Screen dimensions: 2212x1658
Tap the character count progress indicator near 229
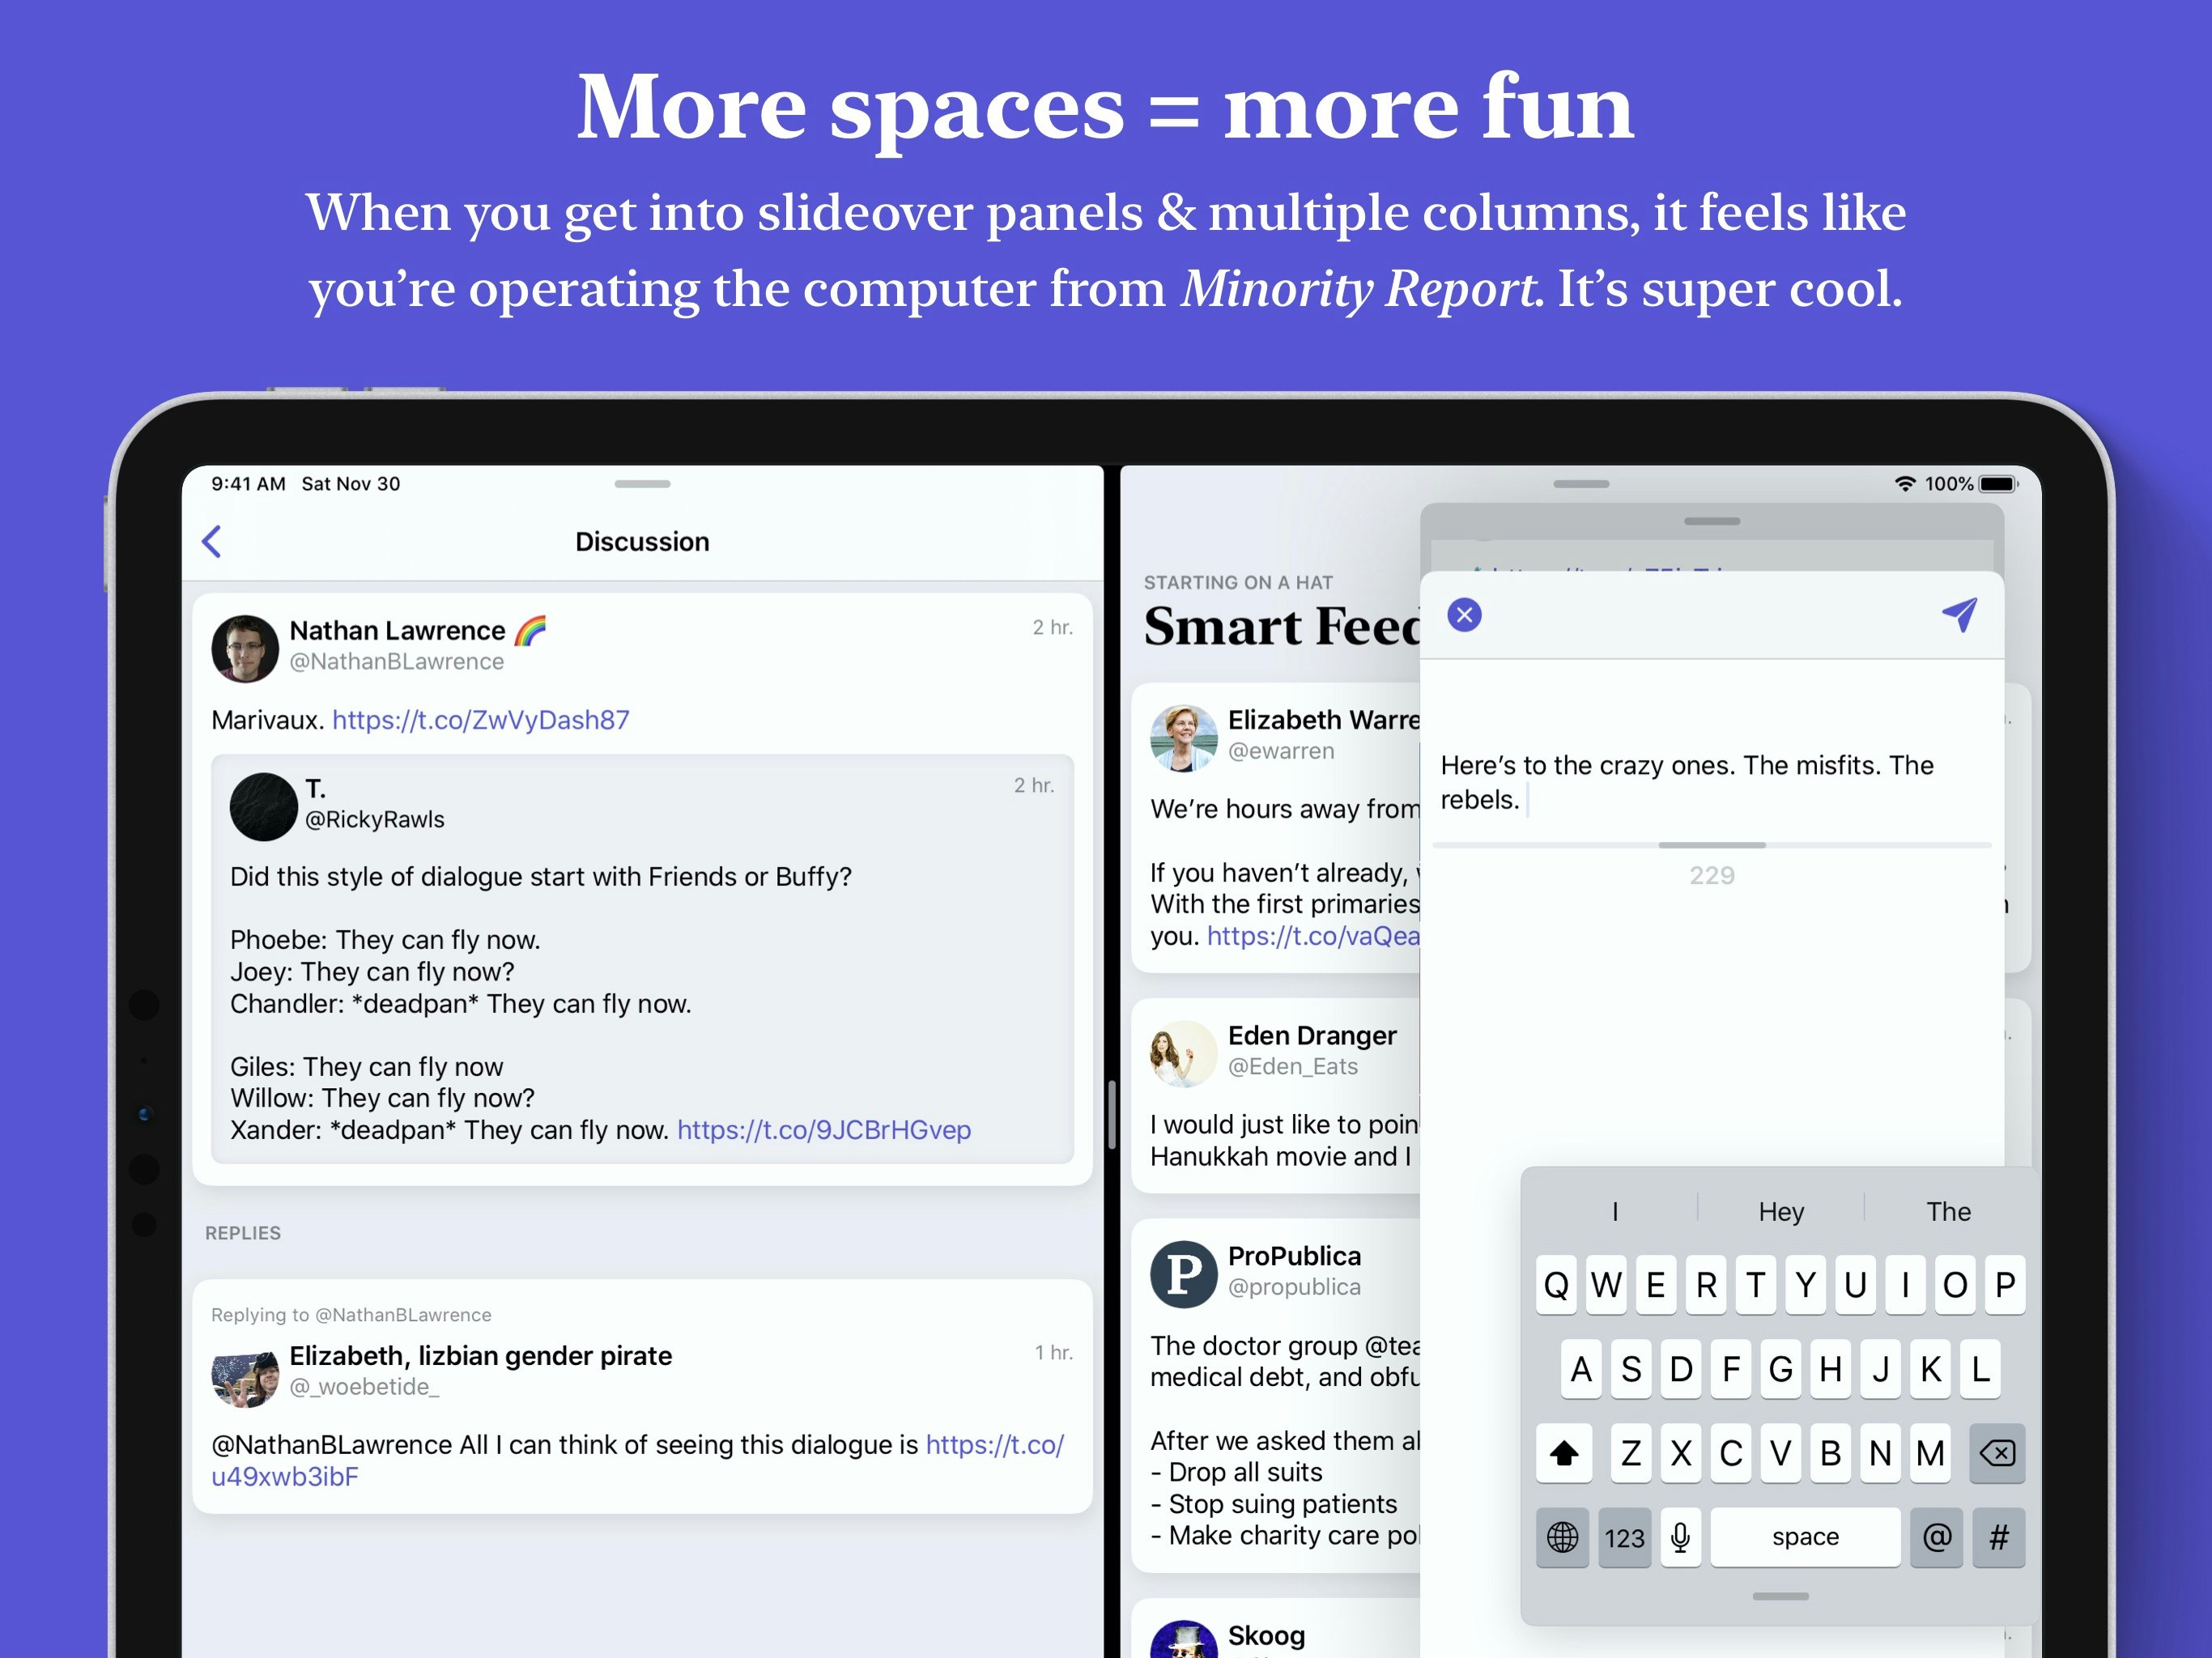click(1712, 845)
